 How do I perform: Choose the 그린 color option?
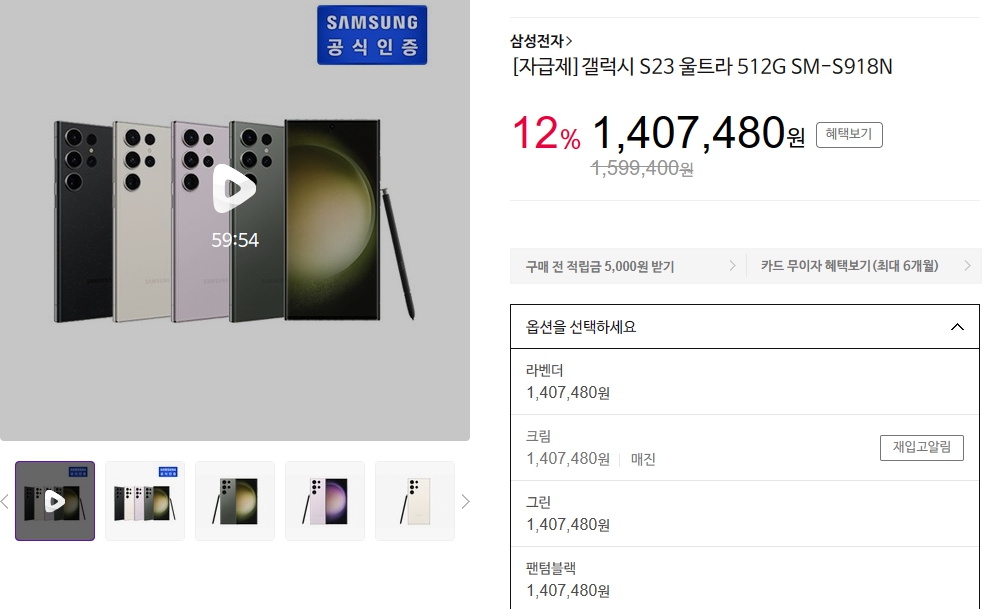(745, 514)
